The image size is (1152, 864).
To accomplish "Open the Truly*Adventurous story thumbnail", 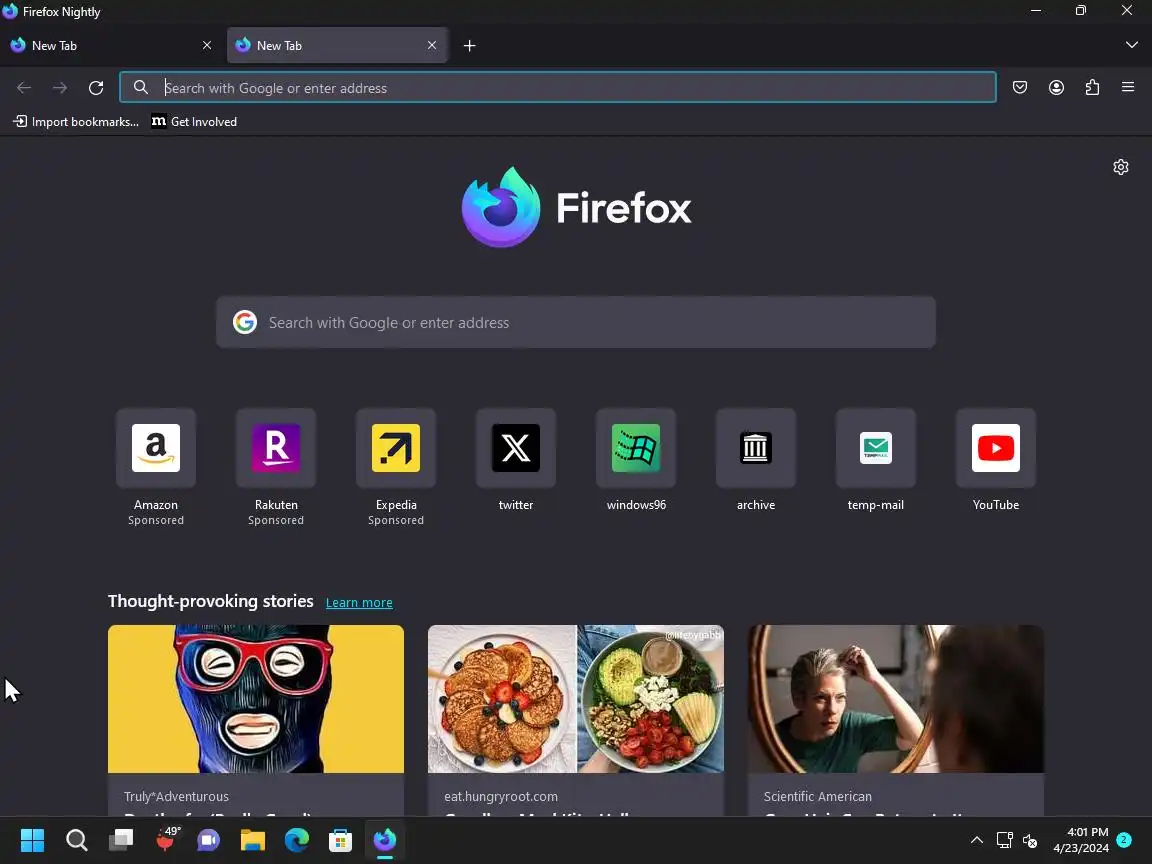I will tap(256, 699).
